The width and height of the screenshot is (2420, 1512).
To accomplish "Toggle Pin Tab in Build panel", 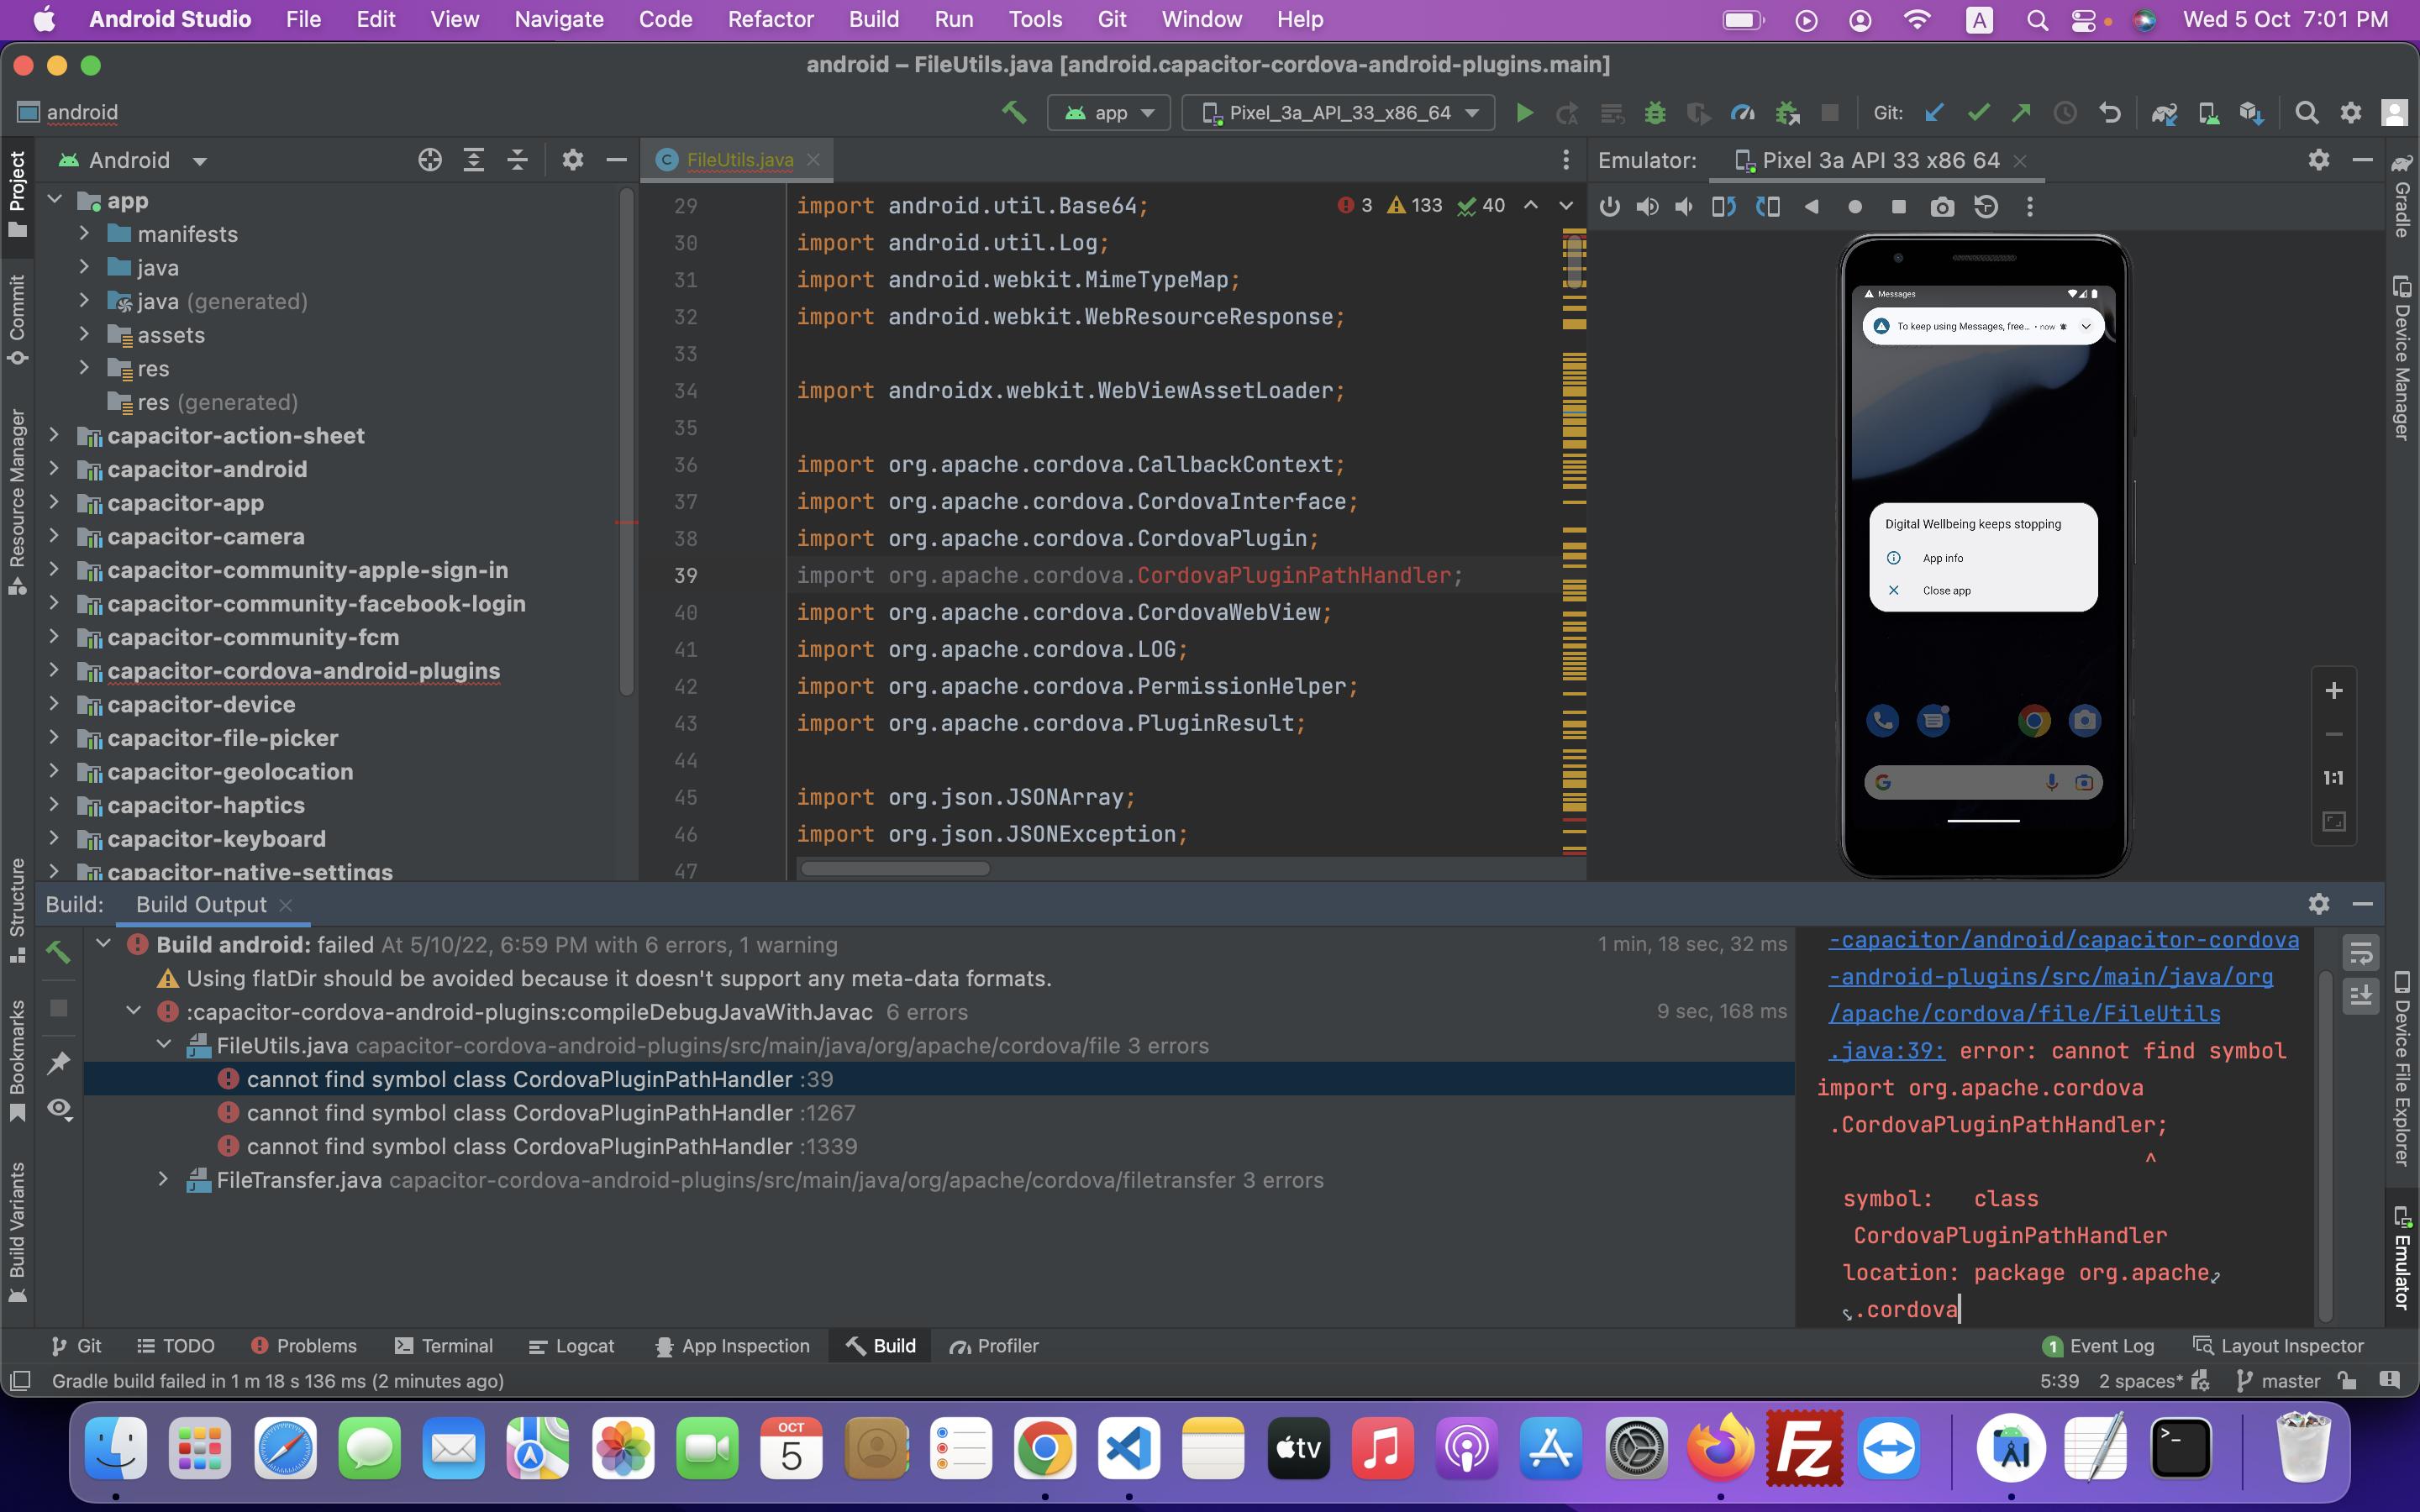I will 59,1063.
